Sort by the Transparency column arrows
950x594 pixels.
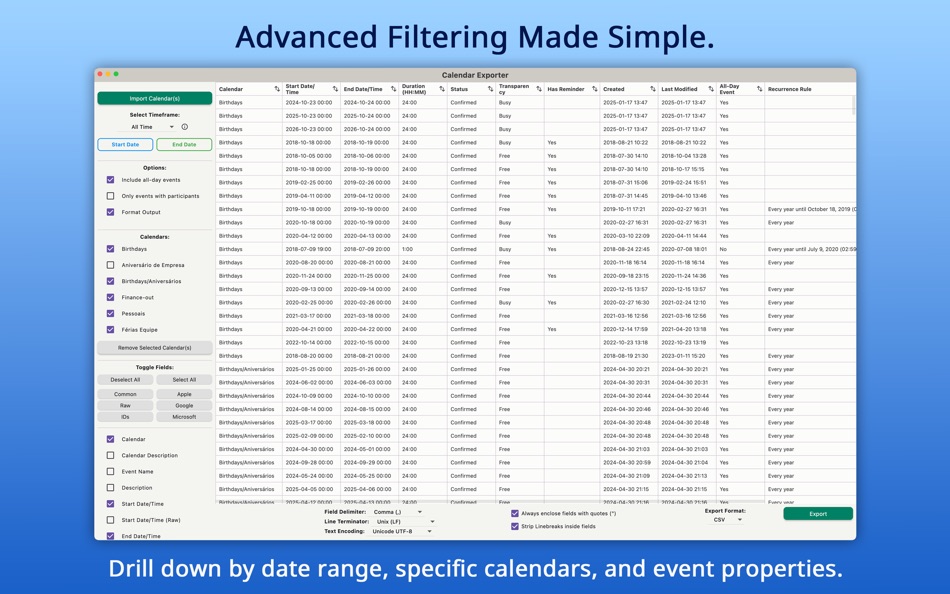pyautogui.click(x=539, y=89)
